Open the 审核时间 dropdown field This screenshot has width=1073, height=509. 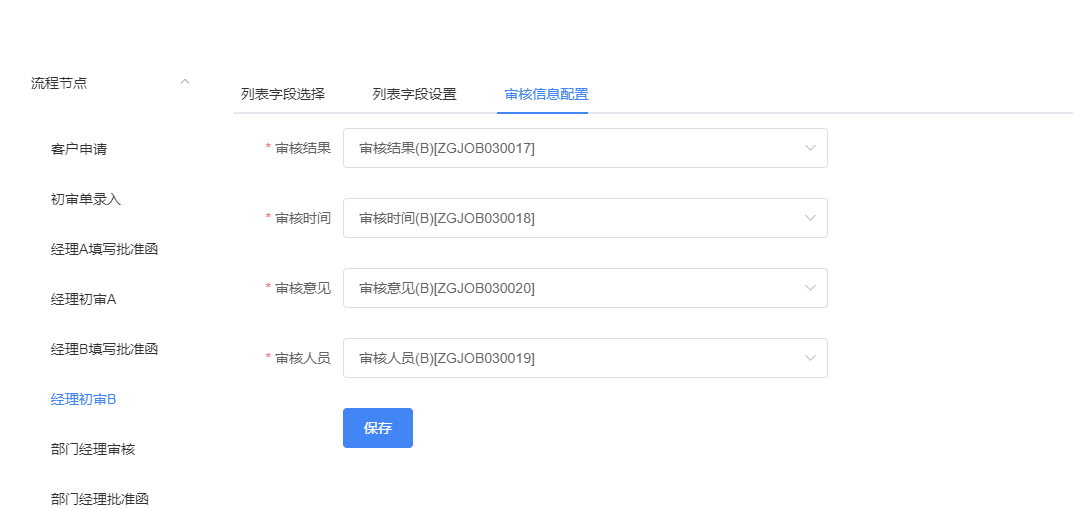pyautogui.click(x=585, y=218)
